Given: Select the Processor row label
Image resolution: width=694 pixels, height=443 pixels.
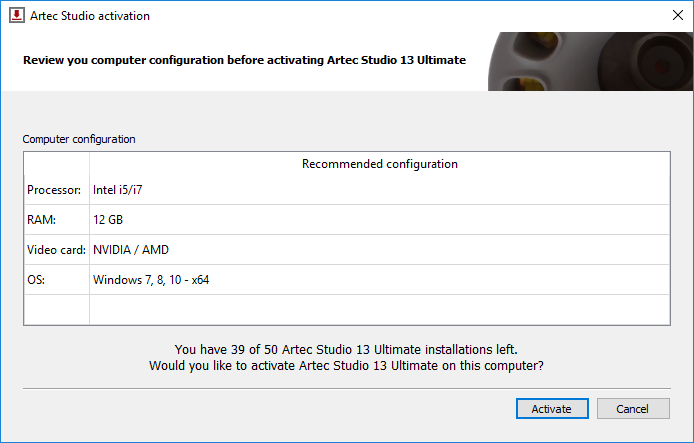Looking at the screenshot, I should coord(54,190).
